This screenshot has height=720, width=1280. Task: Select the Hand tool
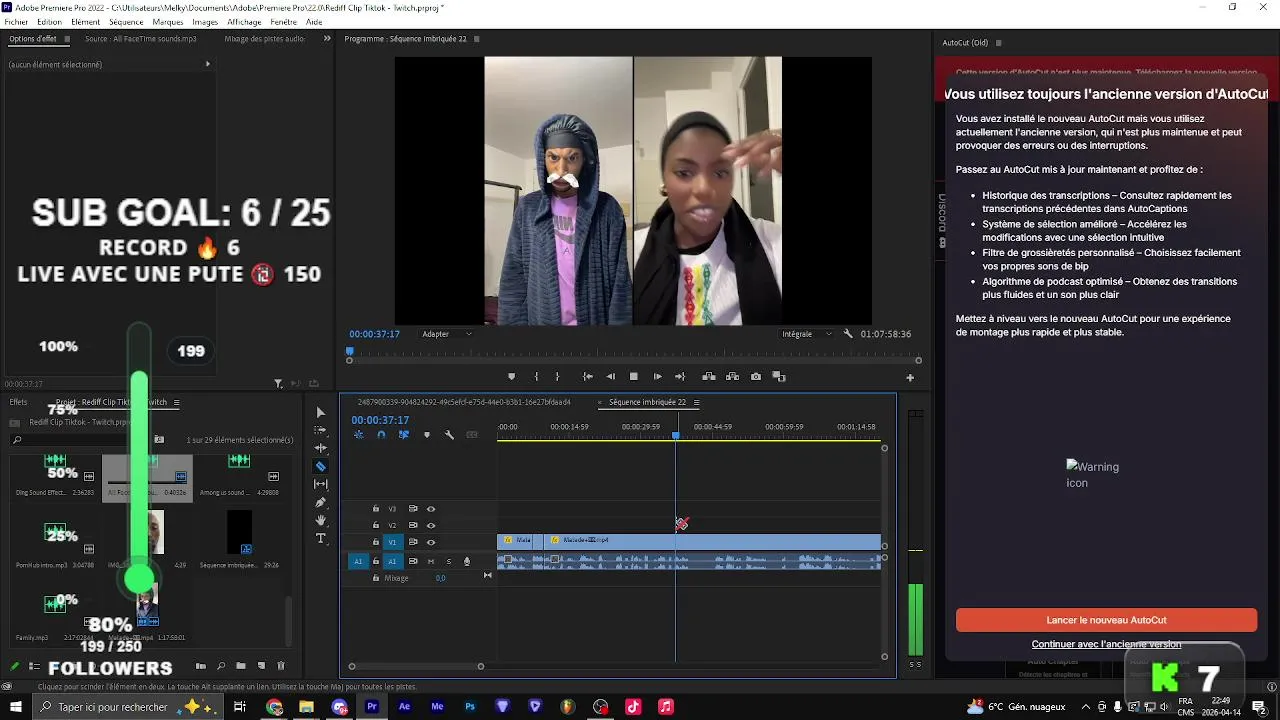pos(320,520)
